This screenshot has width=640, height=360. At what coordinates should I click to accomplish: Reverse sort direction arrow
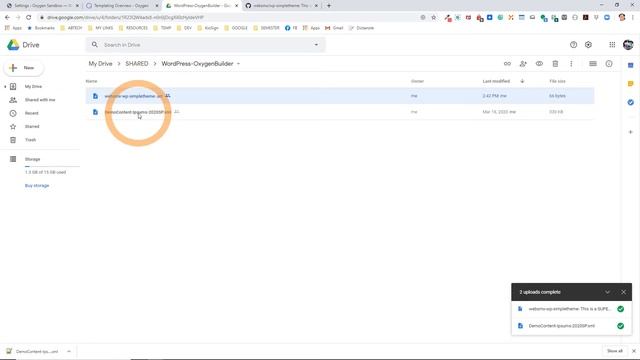522,81
